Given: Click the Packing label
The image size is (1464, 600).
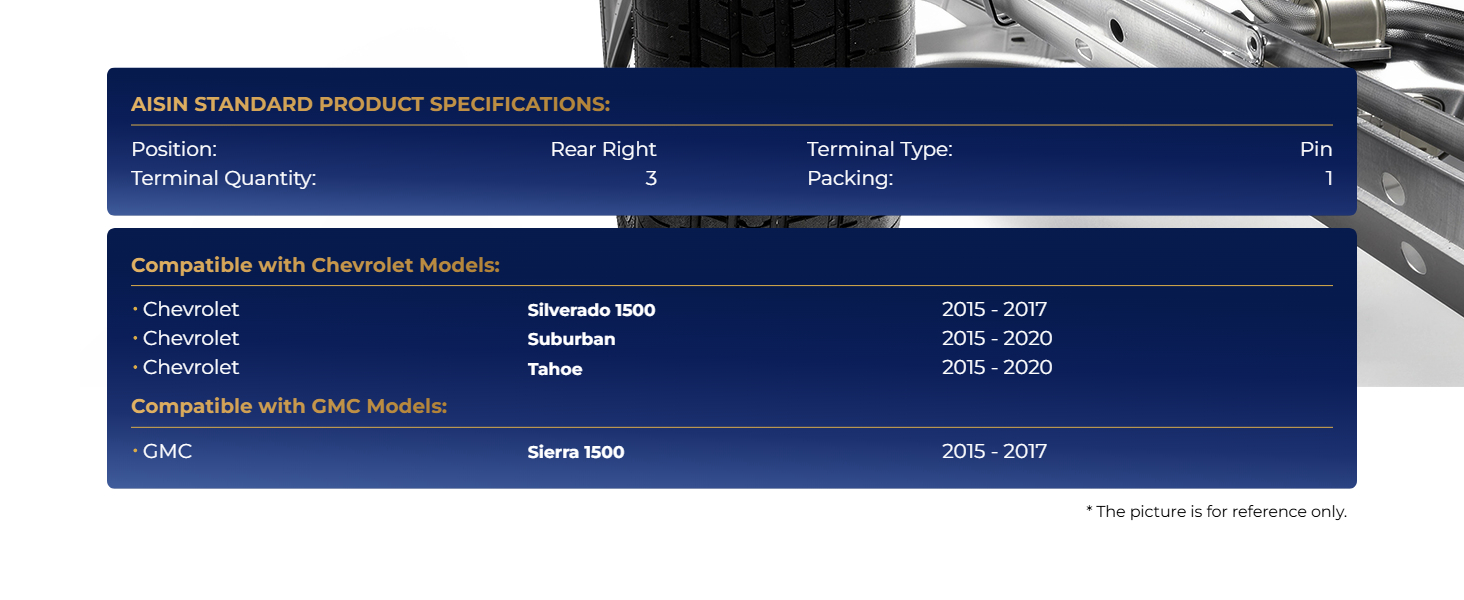Looking at the screenshot, I should [849, 178].
